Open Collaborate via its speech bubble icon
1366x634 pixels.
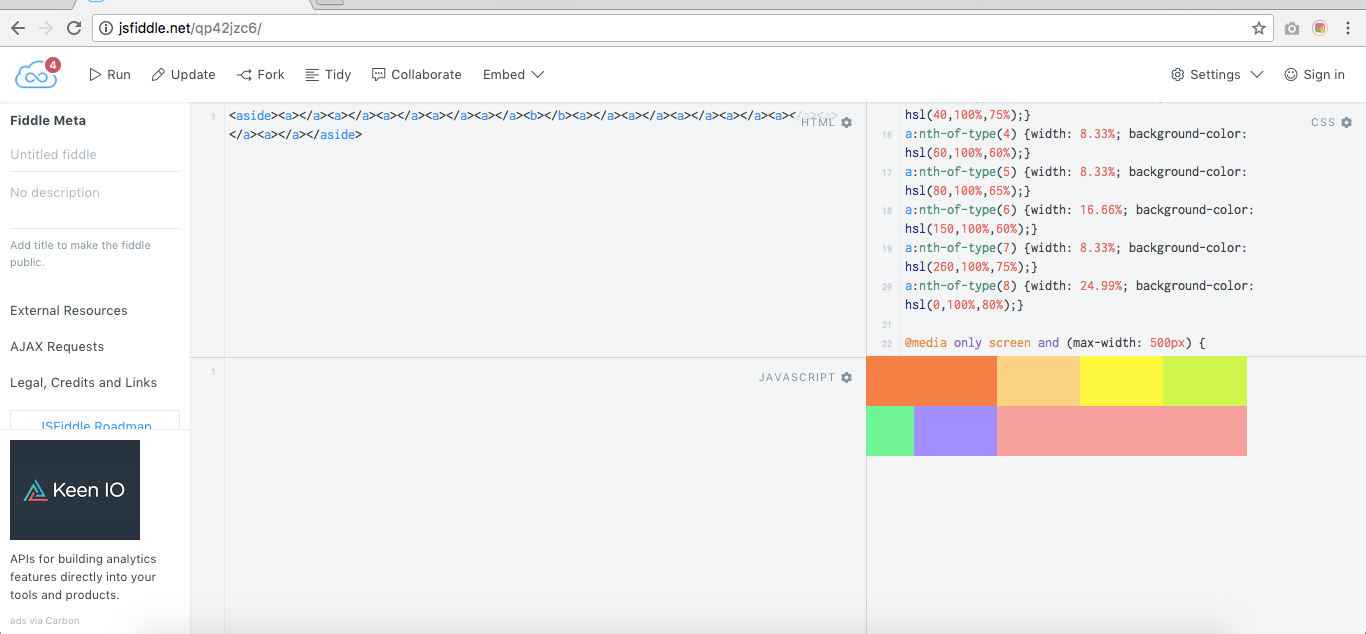[378, 74]
